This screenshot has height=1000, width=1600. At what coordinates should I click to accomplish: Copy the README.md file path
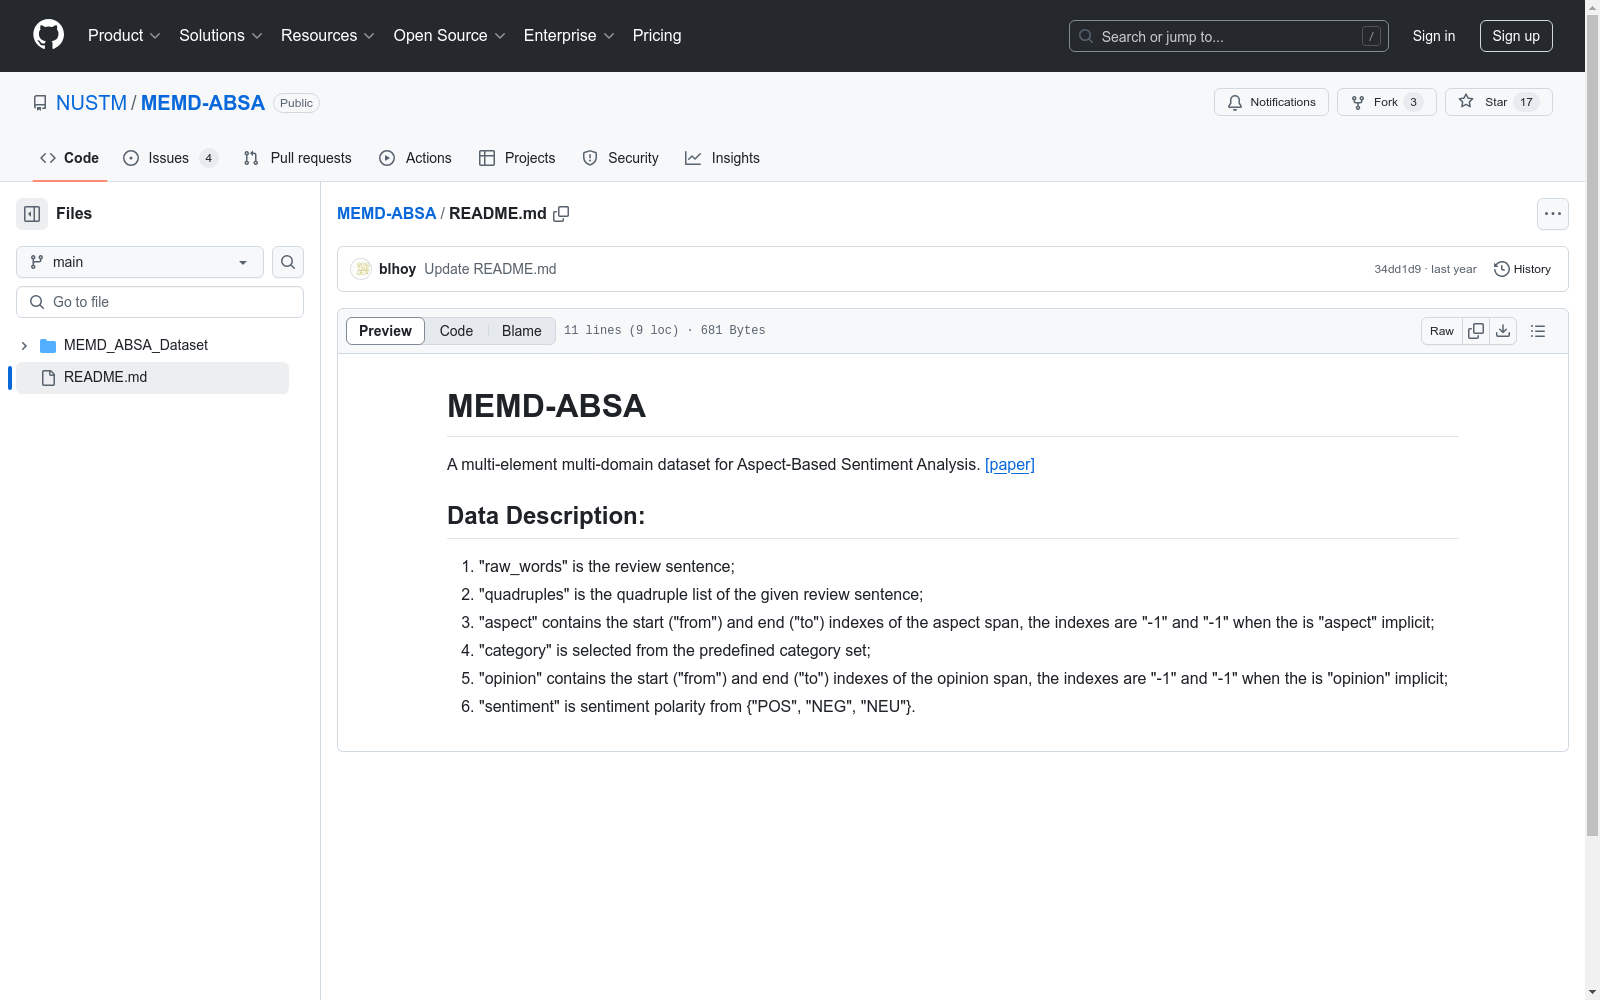point(562,213)
